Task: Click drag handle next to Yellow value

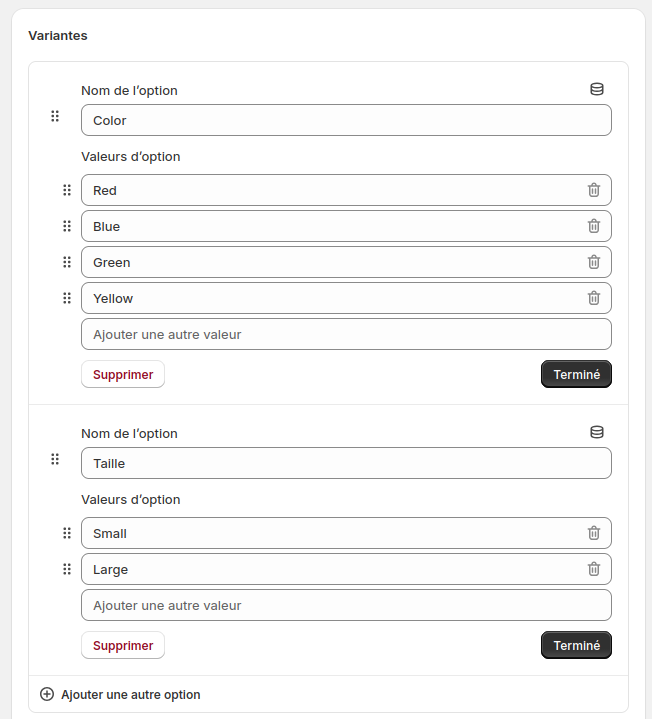Action: tap(67, 298)
